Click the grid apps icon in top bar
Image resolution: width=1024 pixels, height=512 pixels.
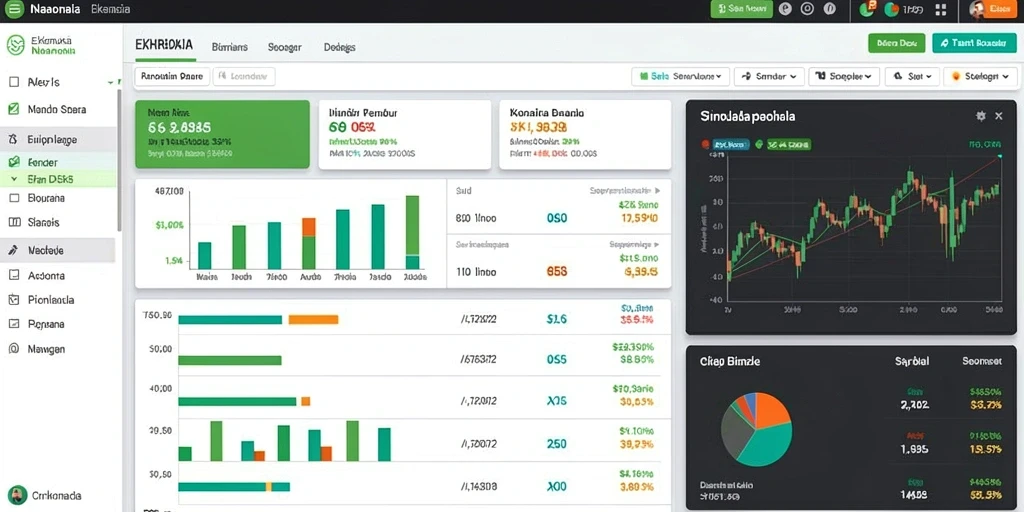[941, 9]
